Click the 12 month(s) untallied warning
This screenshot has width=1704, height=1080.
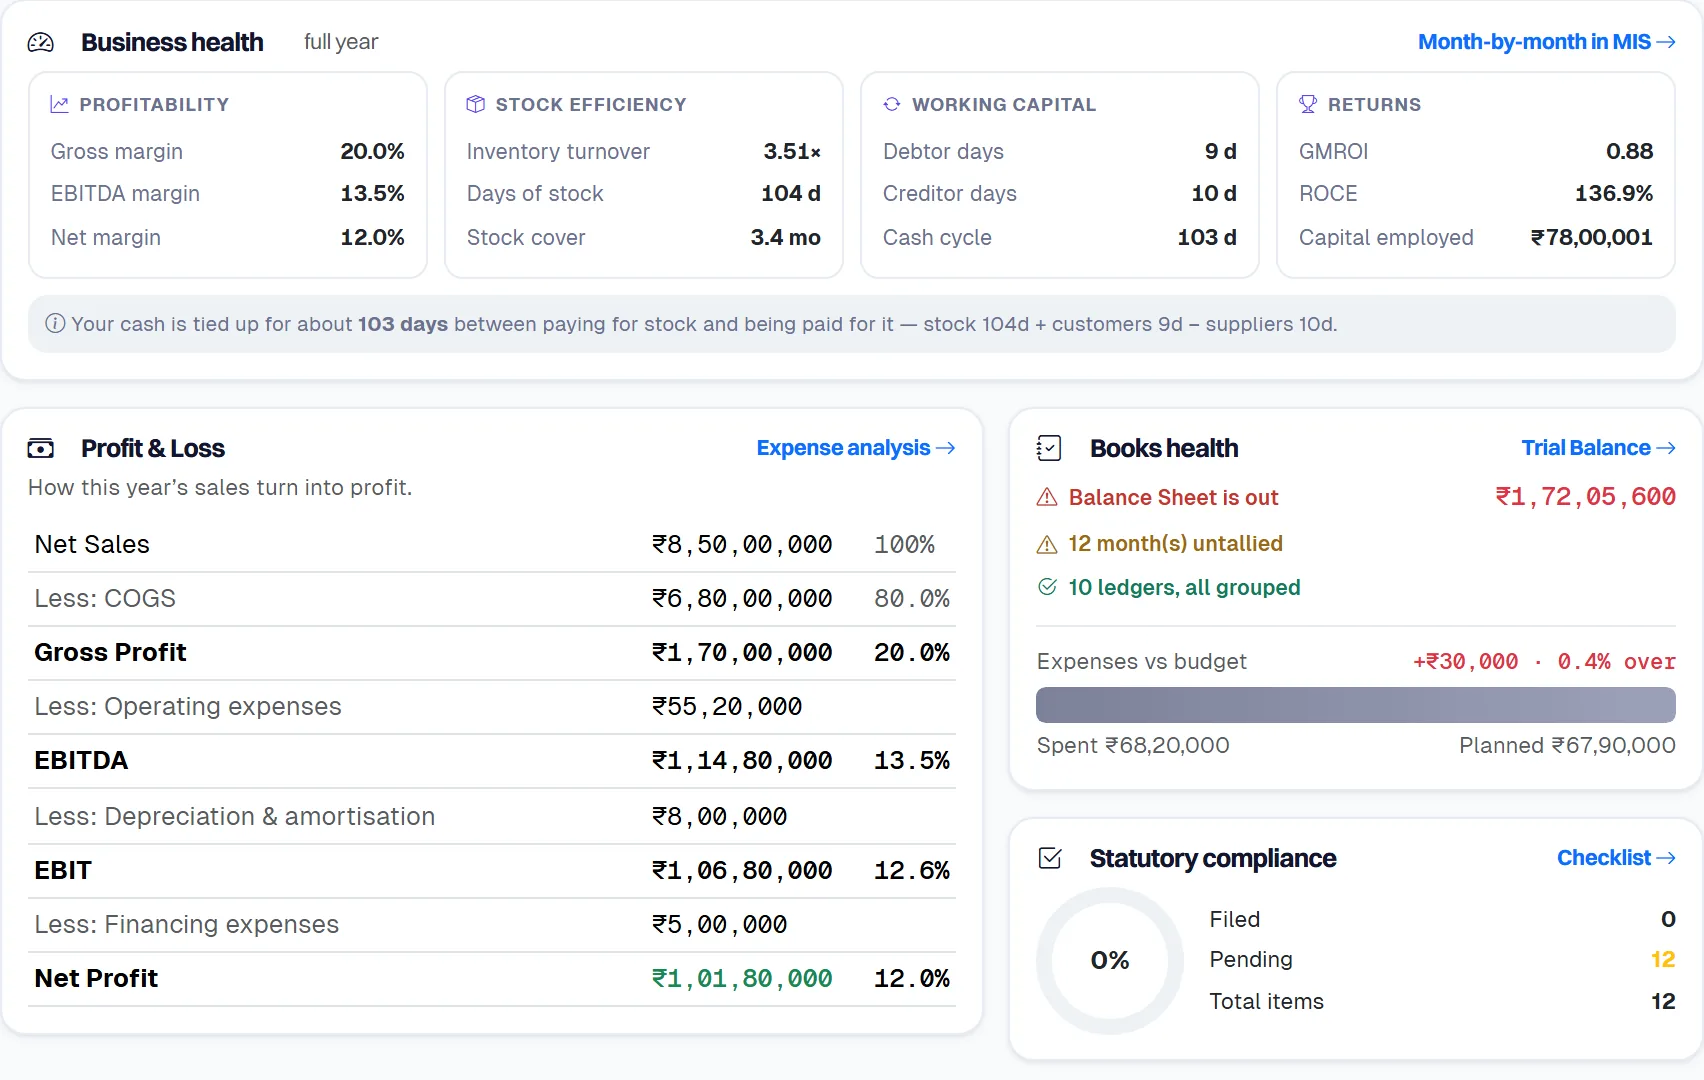click(x=1175, y=544)
